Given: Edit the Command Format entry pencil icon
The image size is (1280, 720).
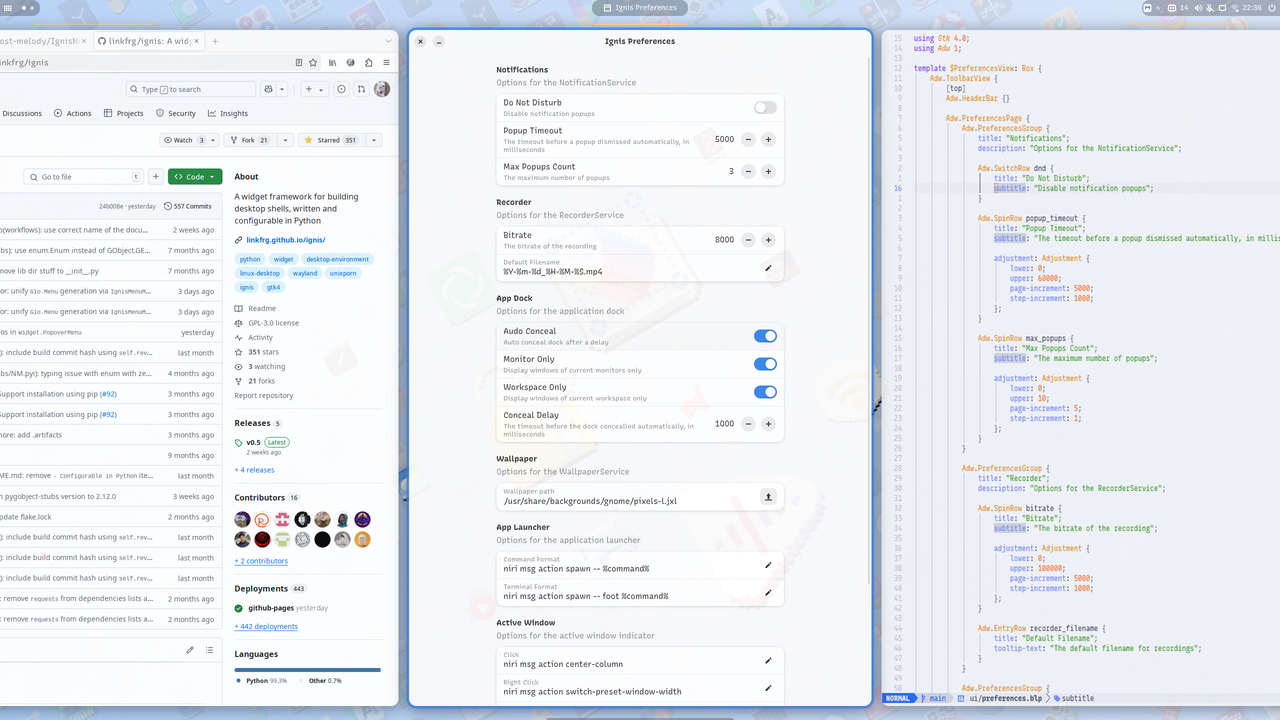Looking at the screenshot, I should tap(768, 565).
